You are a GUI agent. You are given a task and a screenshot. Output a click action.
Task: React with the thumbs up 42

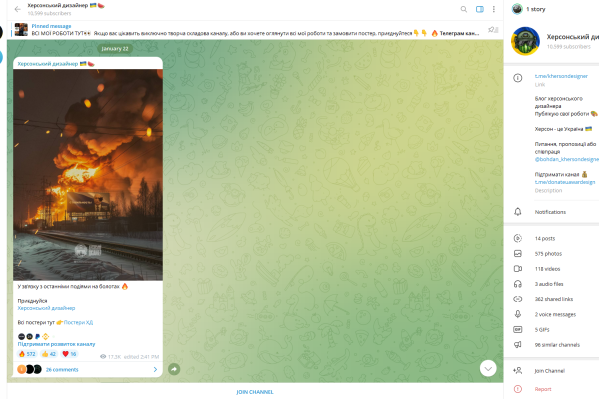[49, 354]
